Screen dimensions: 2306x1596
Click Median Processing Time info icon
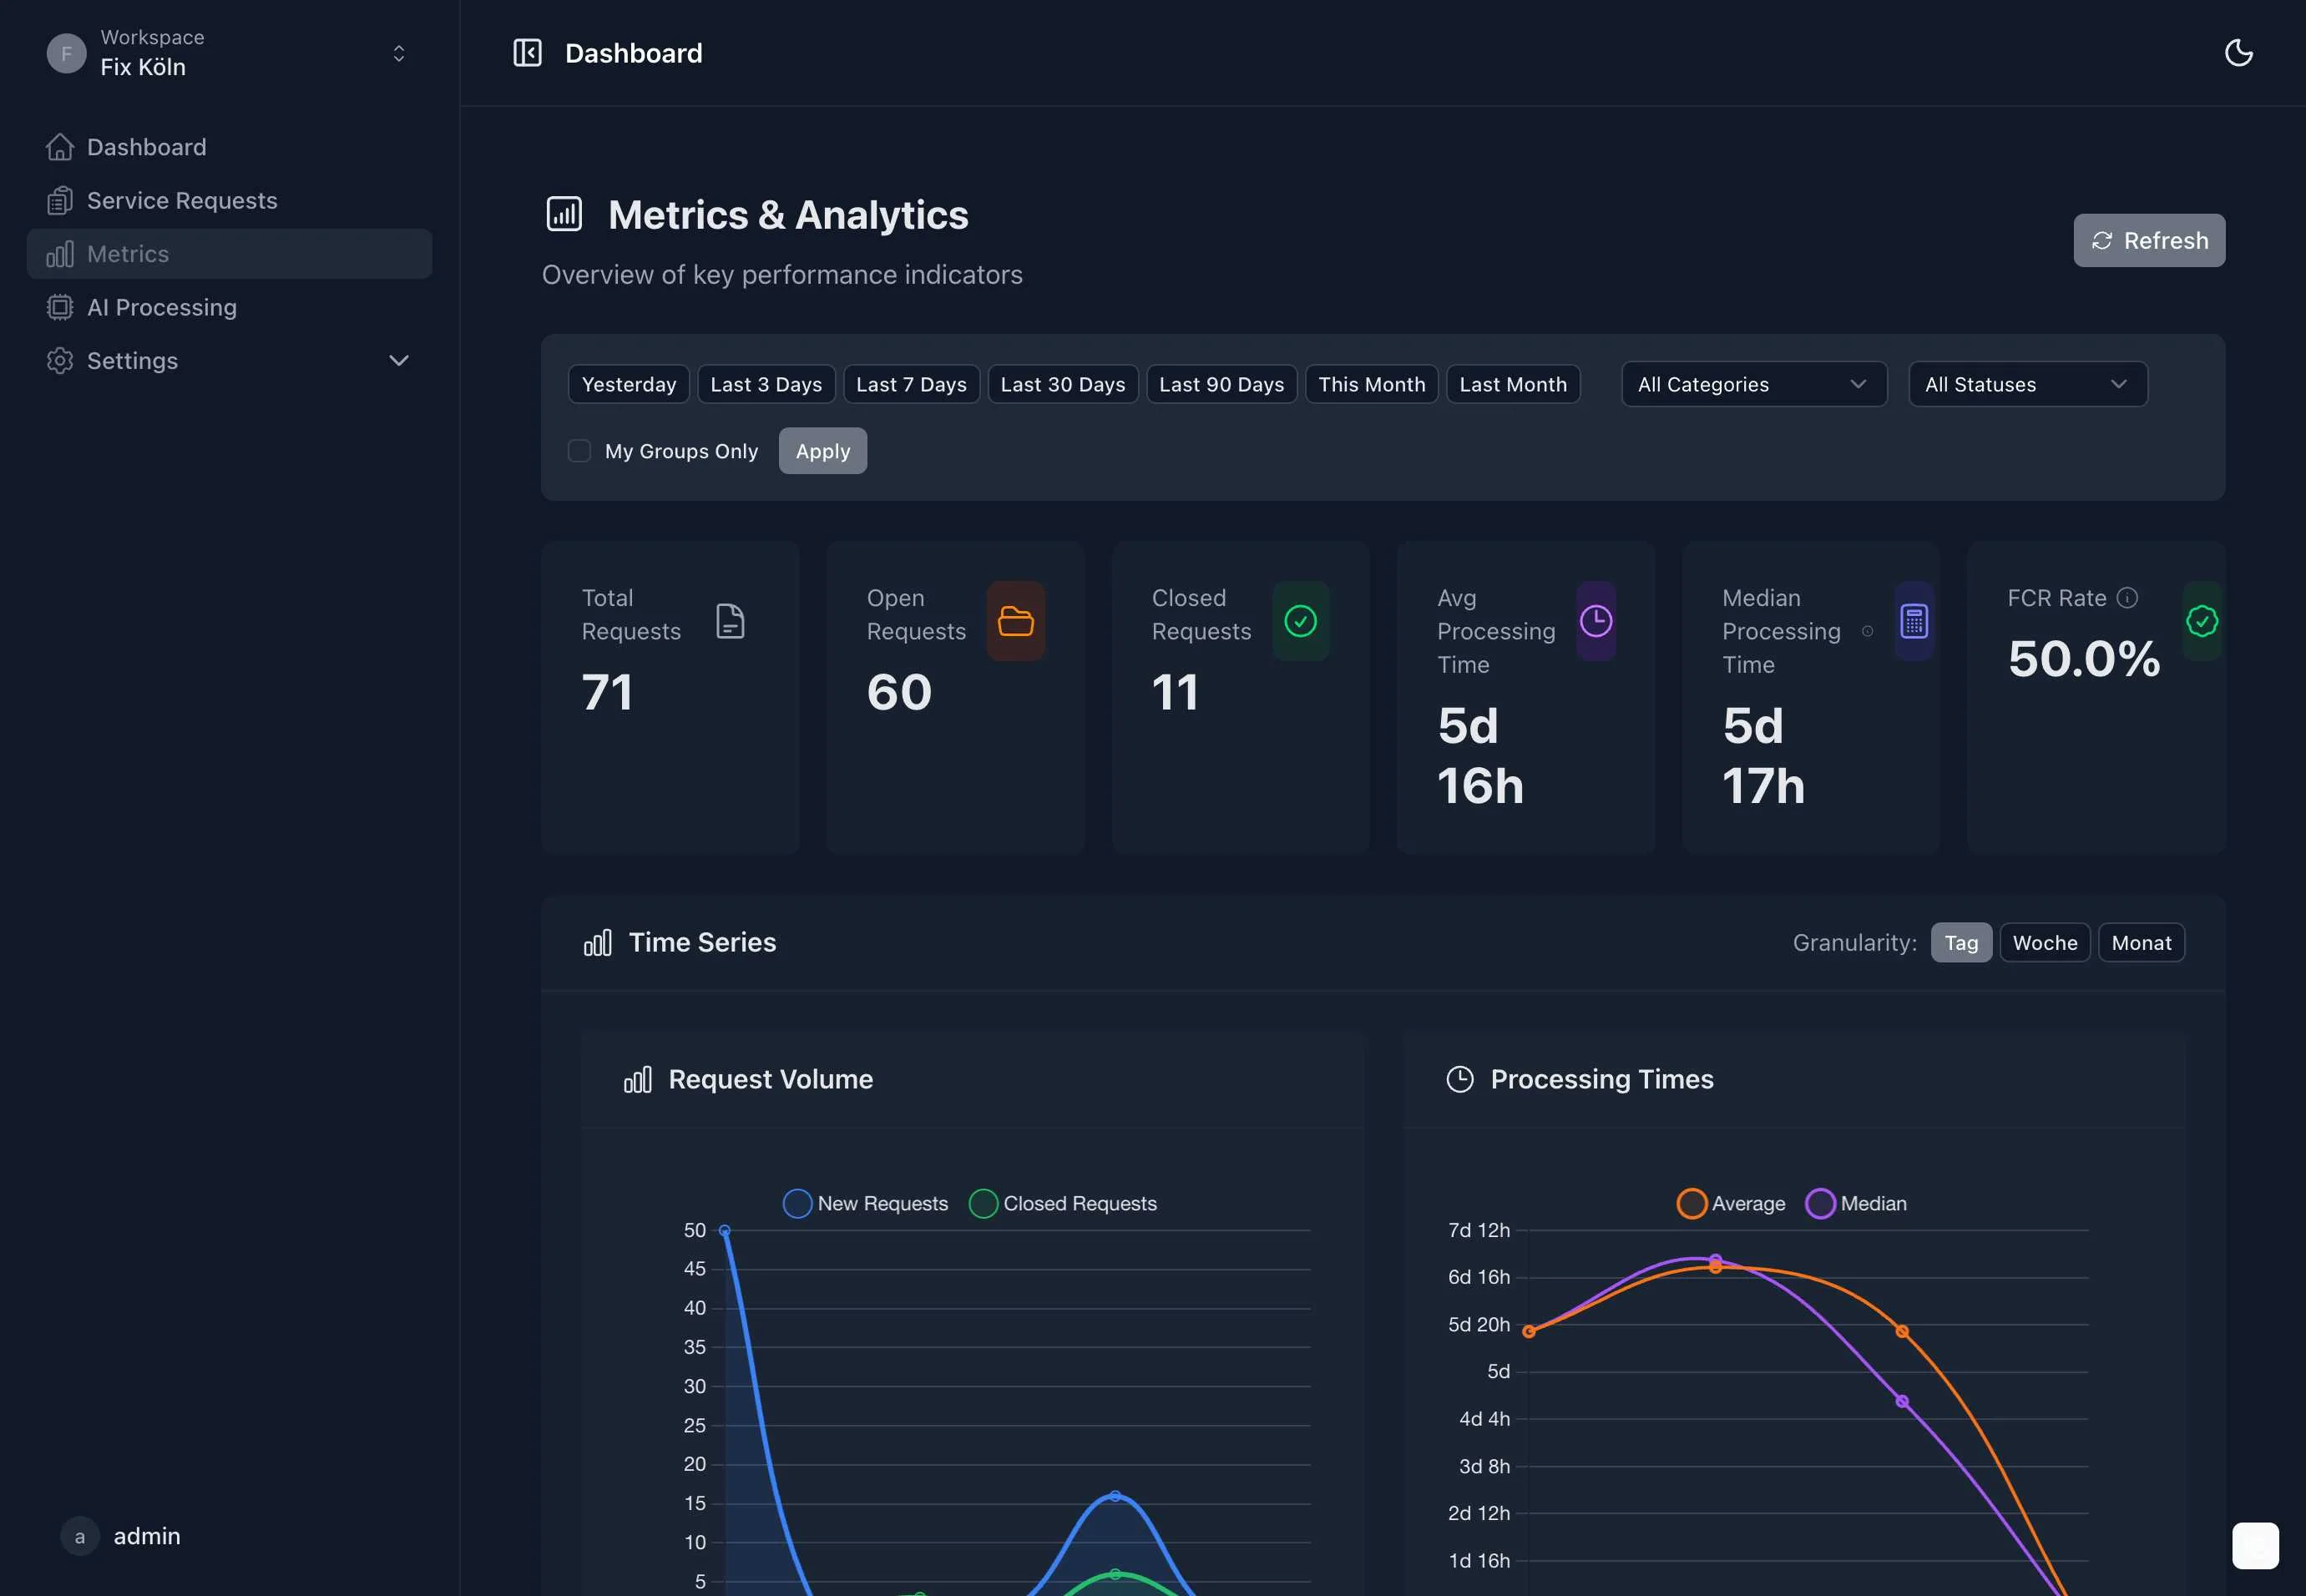(1867, 631)
